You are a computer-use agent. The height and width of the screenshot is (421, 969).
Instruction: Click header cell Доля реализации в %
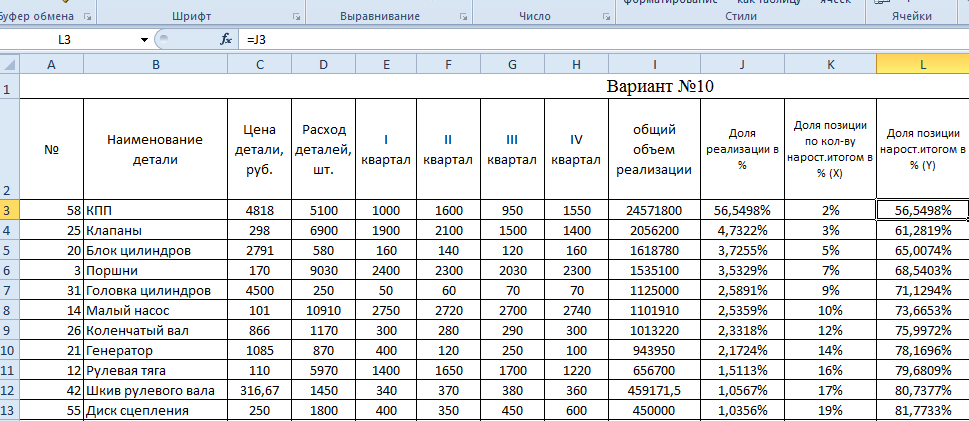(742, 150)
